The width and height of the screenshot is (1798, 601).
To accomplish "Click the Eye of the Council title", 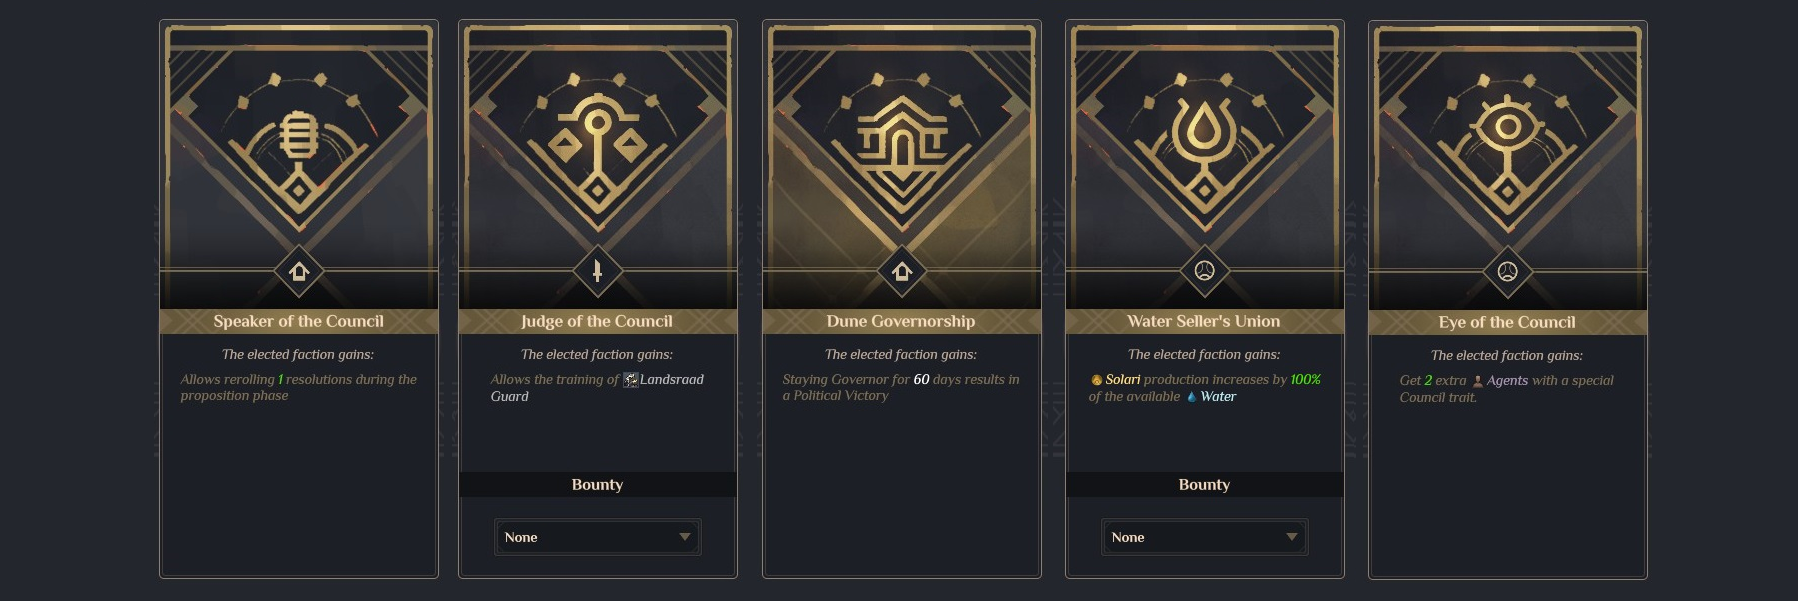I will 1507,322.
